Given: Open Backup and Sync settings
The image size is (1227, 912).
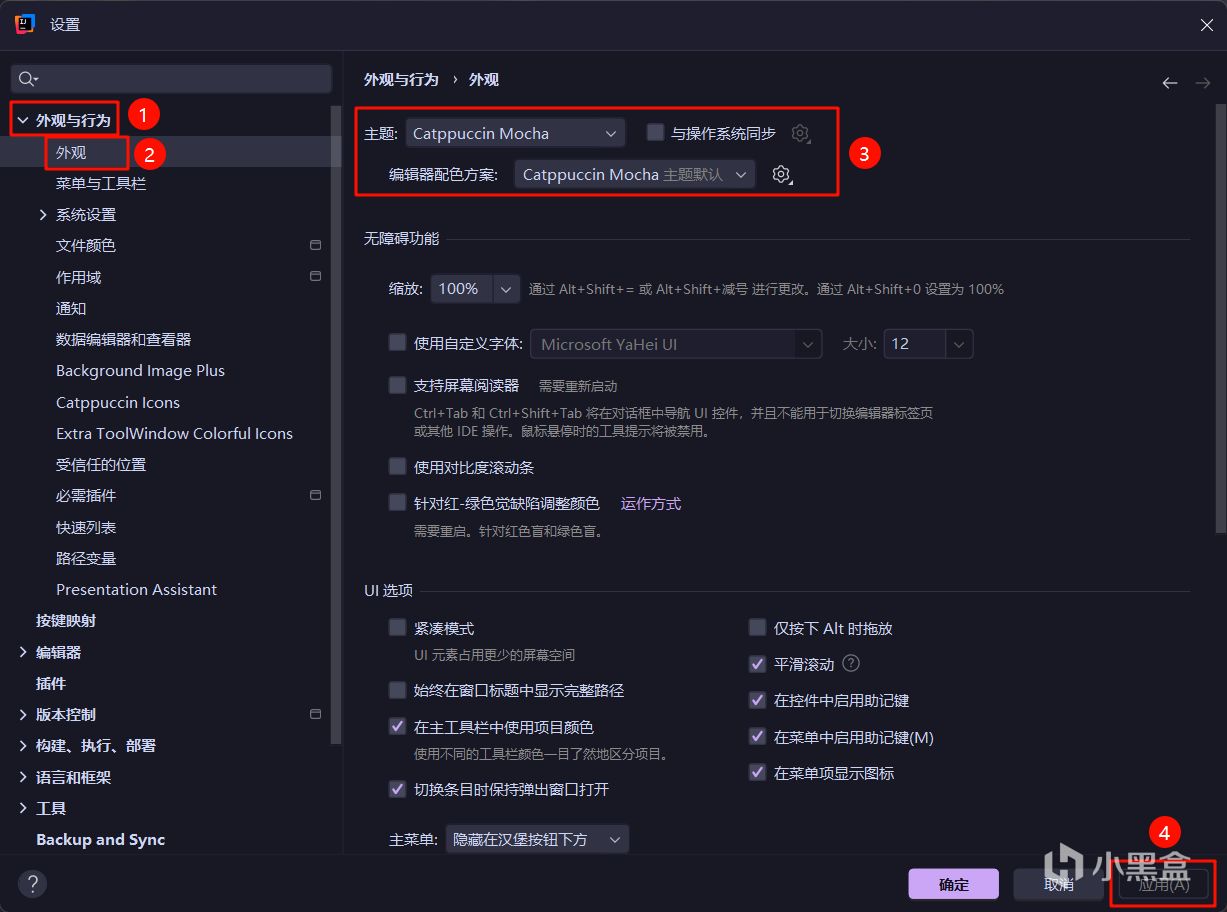Looking at the screenshot, I should click(100, 839).
